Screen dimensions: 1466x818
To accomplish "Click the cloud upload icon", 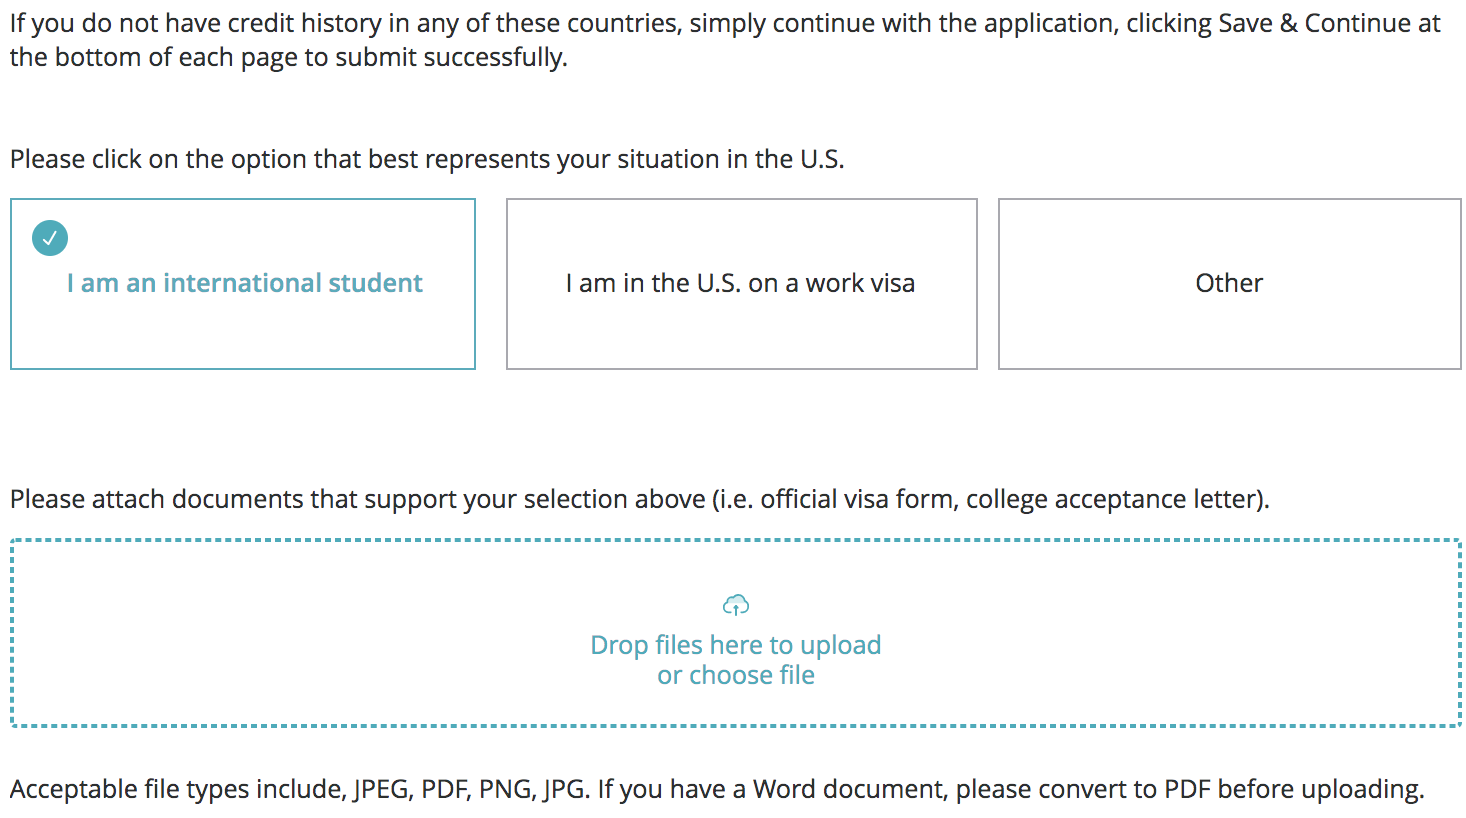I will point(736,605).
